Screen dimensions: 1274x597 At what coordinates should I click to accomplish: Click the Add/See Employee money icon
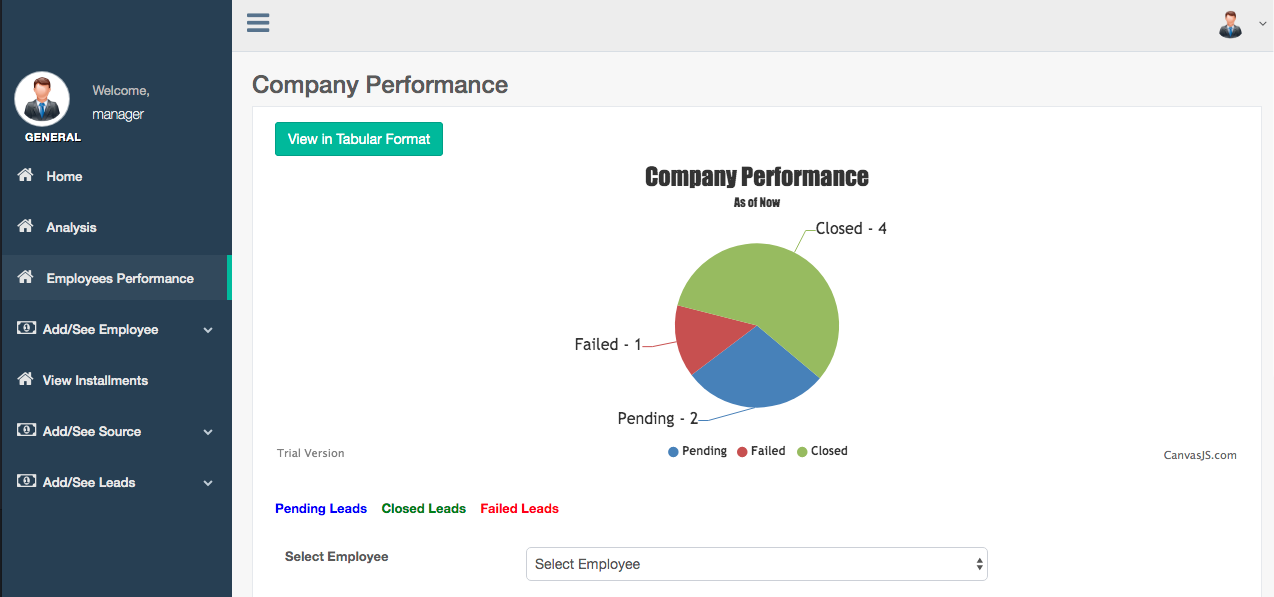coord(26,328)
